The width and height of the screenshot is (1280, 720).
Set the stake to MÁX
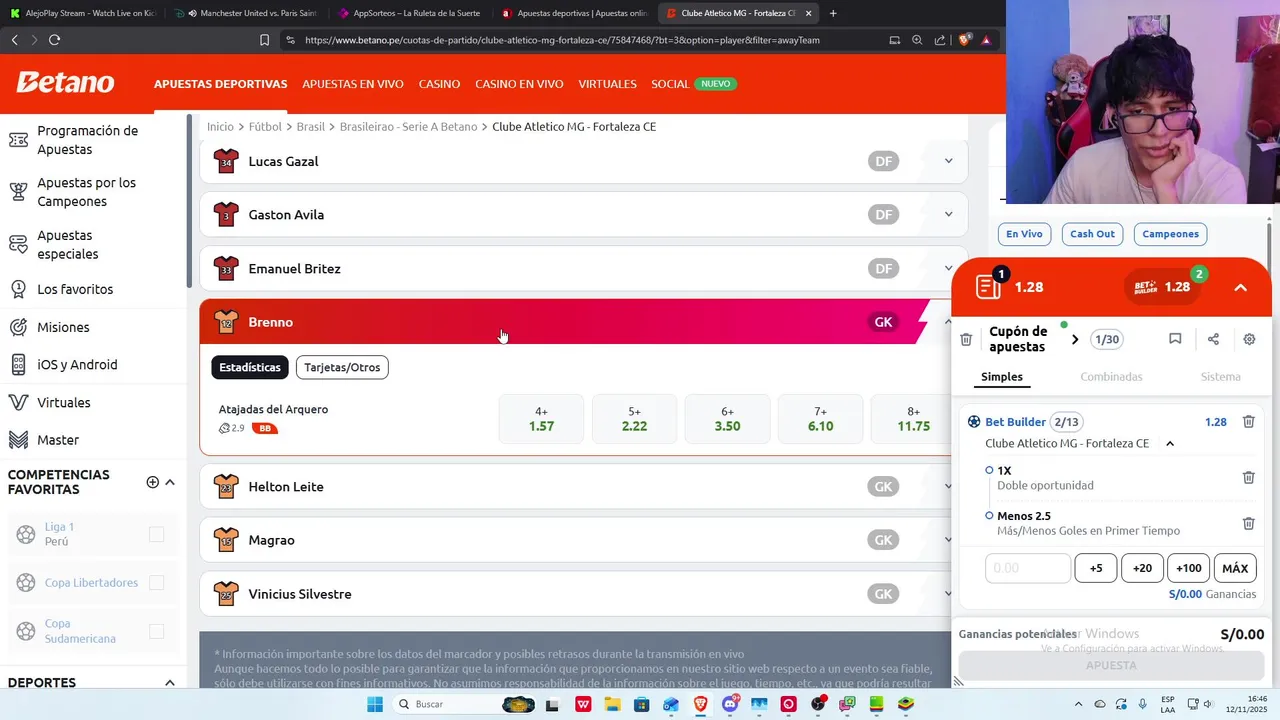point(1235,568)
